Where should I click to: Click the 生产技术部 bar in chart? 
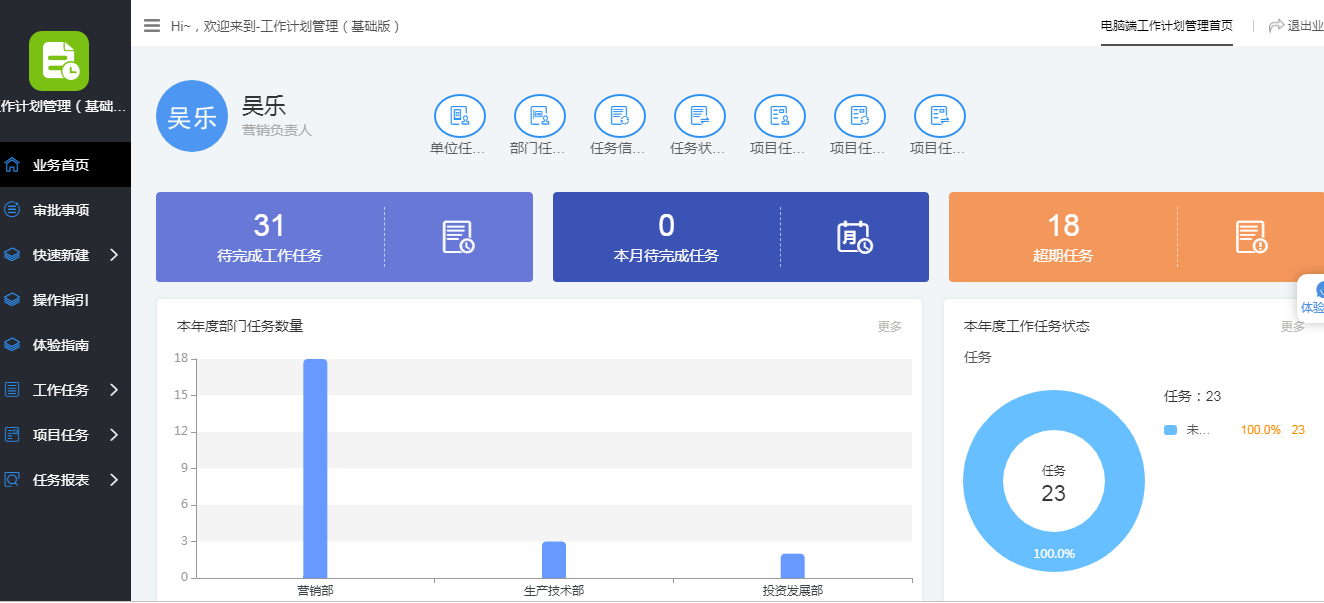[x=554, y=560]
